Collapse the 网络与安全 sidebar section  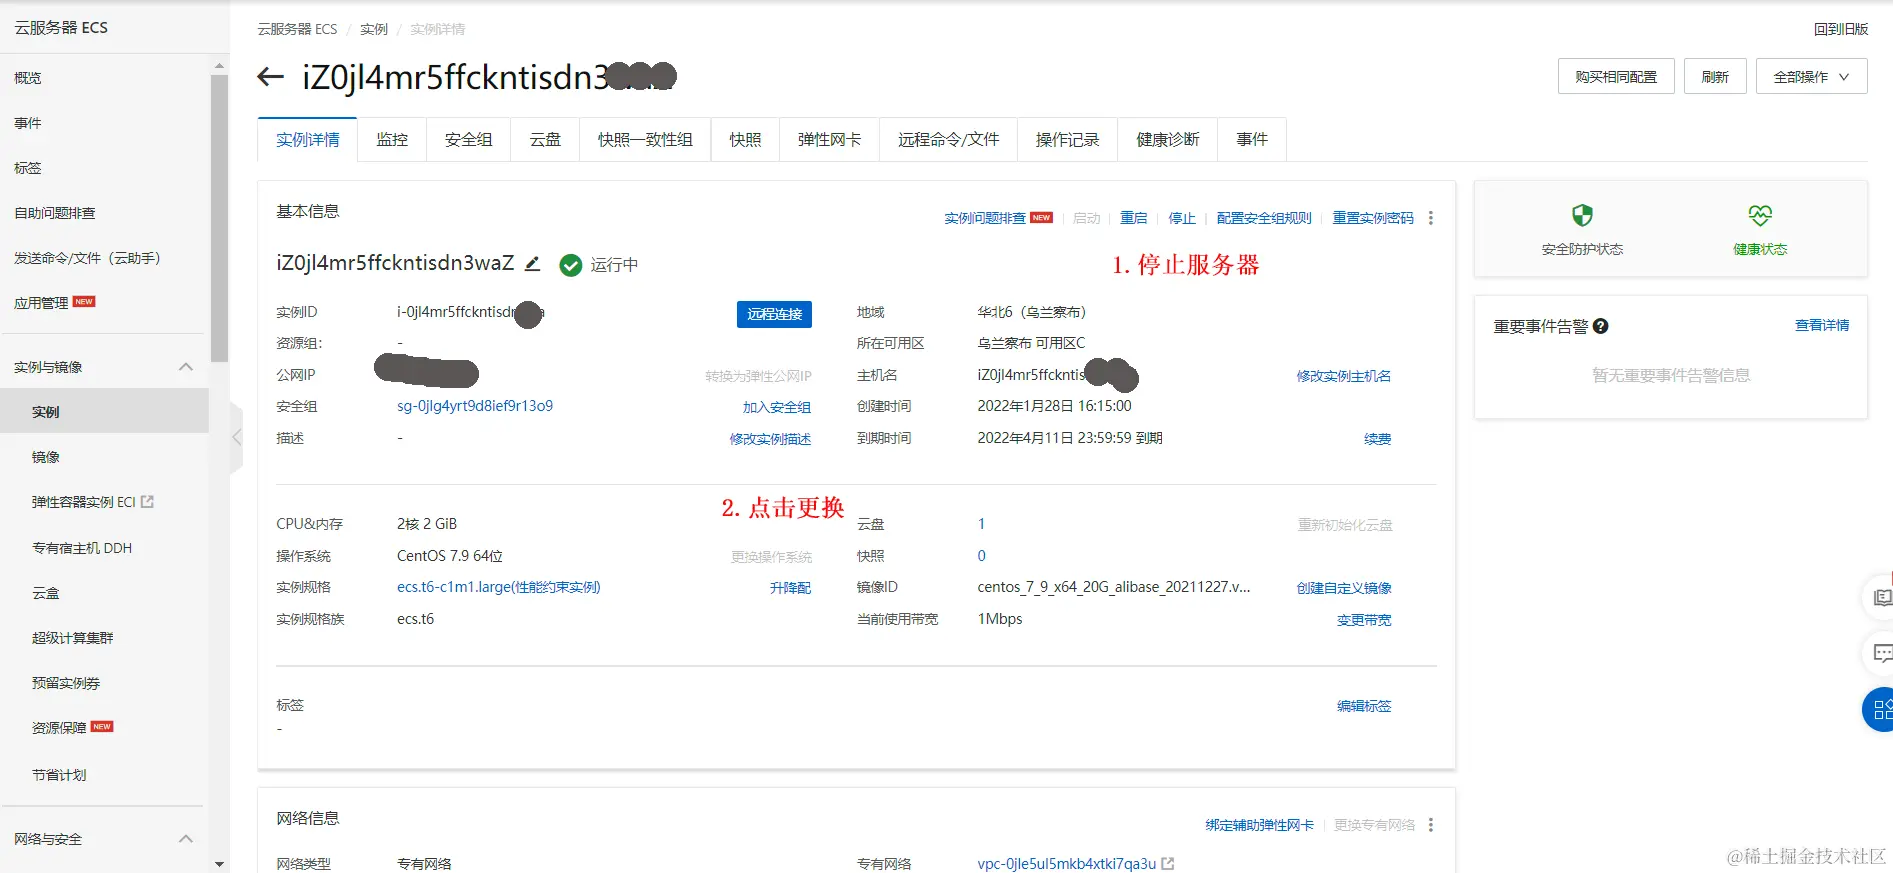tap(186, 839)
